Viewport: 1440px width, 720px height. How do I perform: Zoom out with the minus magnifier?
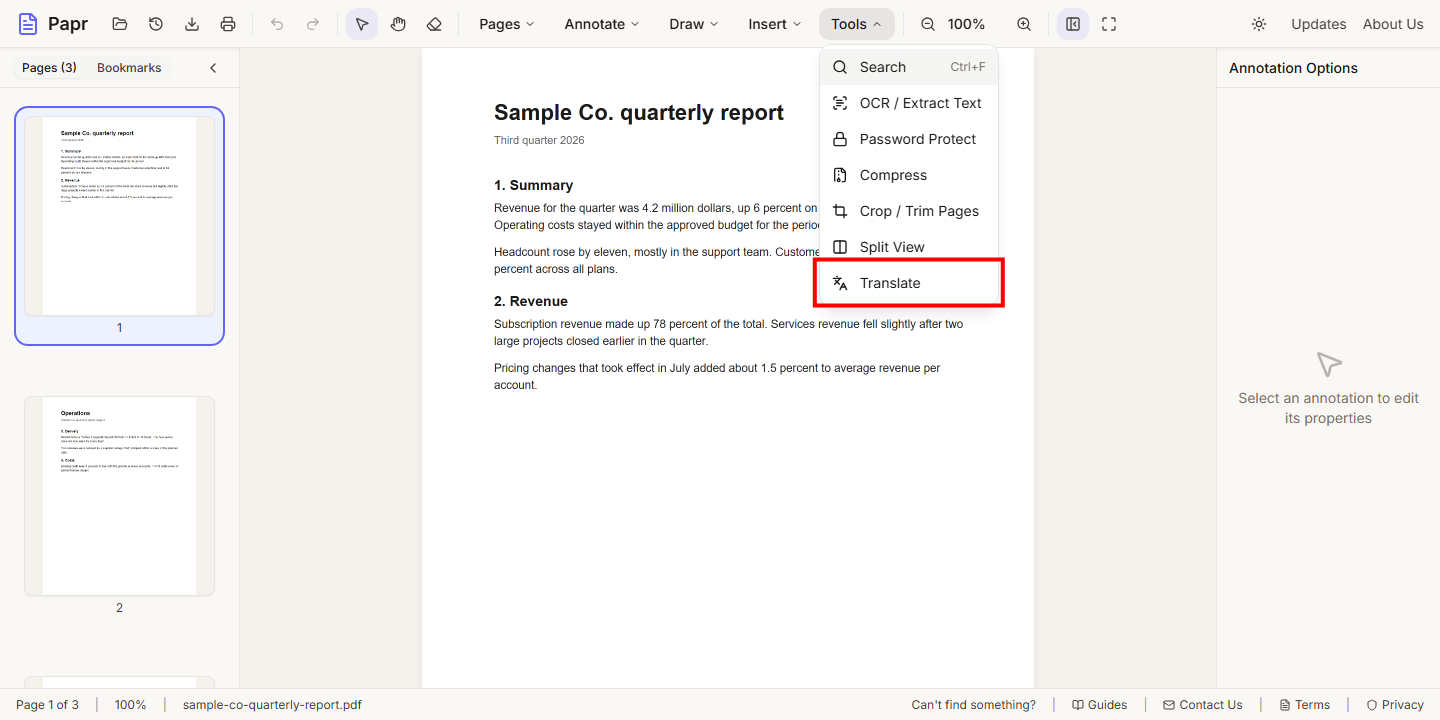928,24
